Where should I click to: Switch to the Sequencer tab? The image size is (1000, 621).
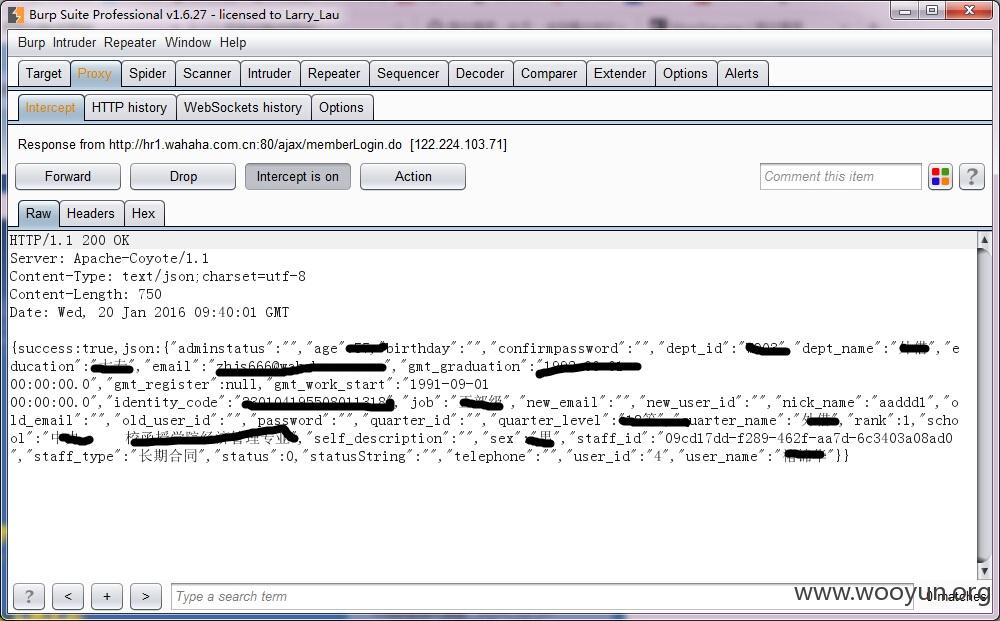pyautogui.click(x=408, y=73)
